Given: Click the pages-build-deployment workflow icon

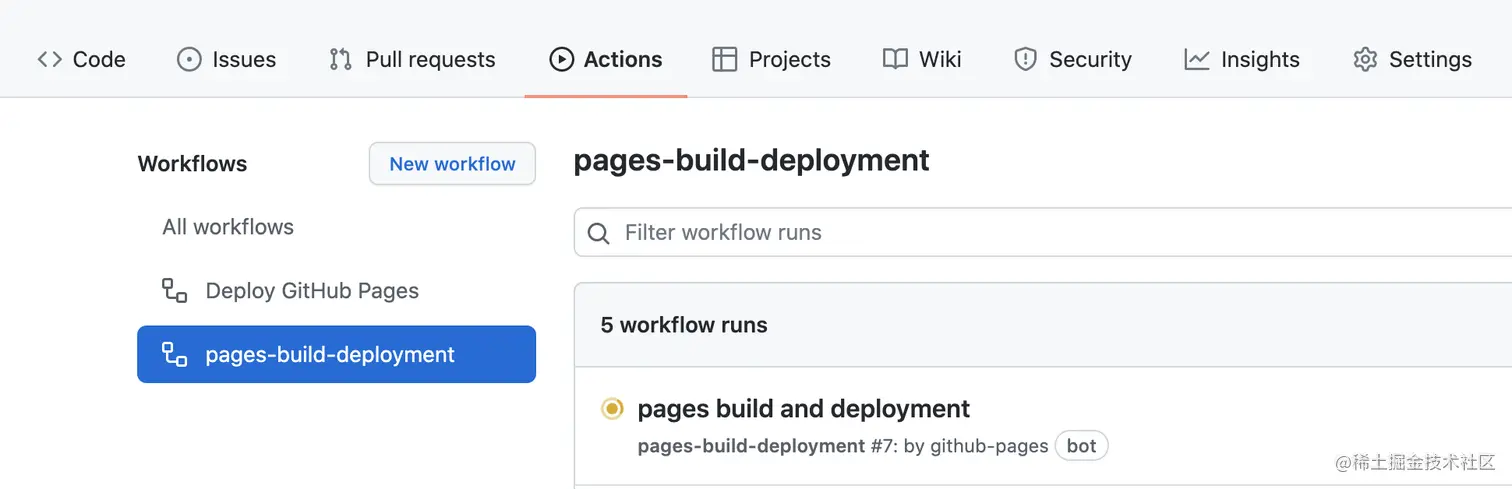Looking at the screenshot, I should (x=175, y=354).
